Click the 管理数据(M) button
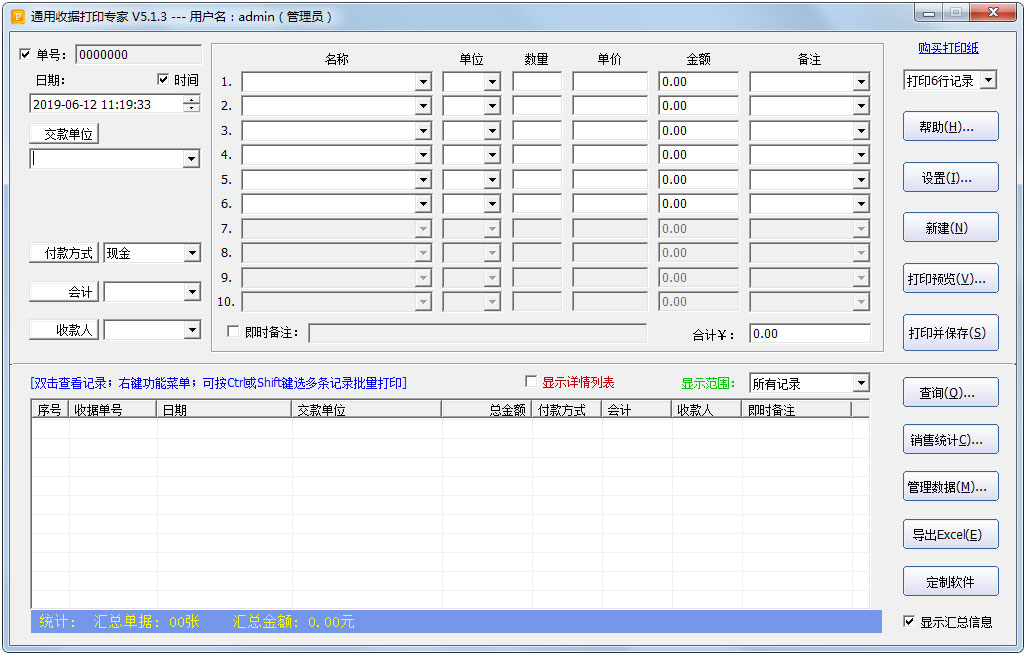Screen dimensions: 1028x655 (950, 486)
